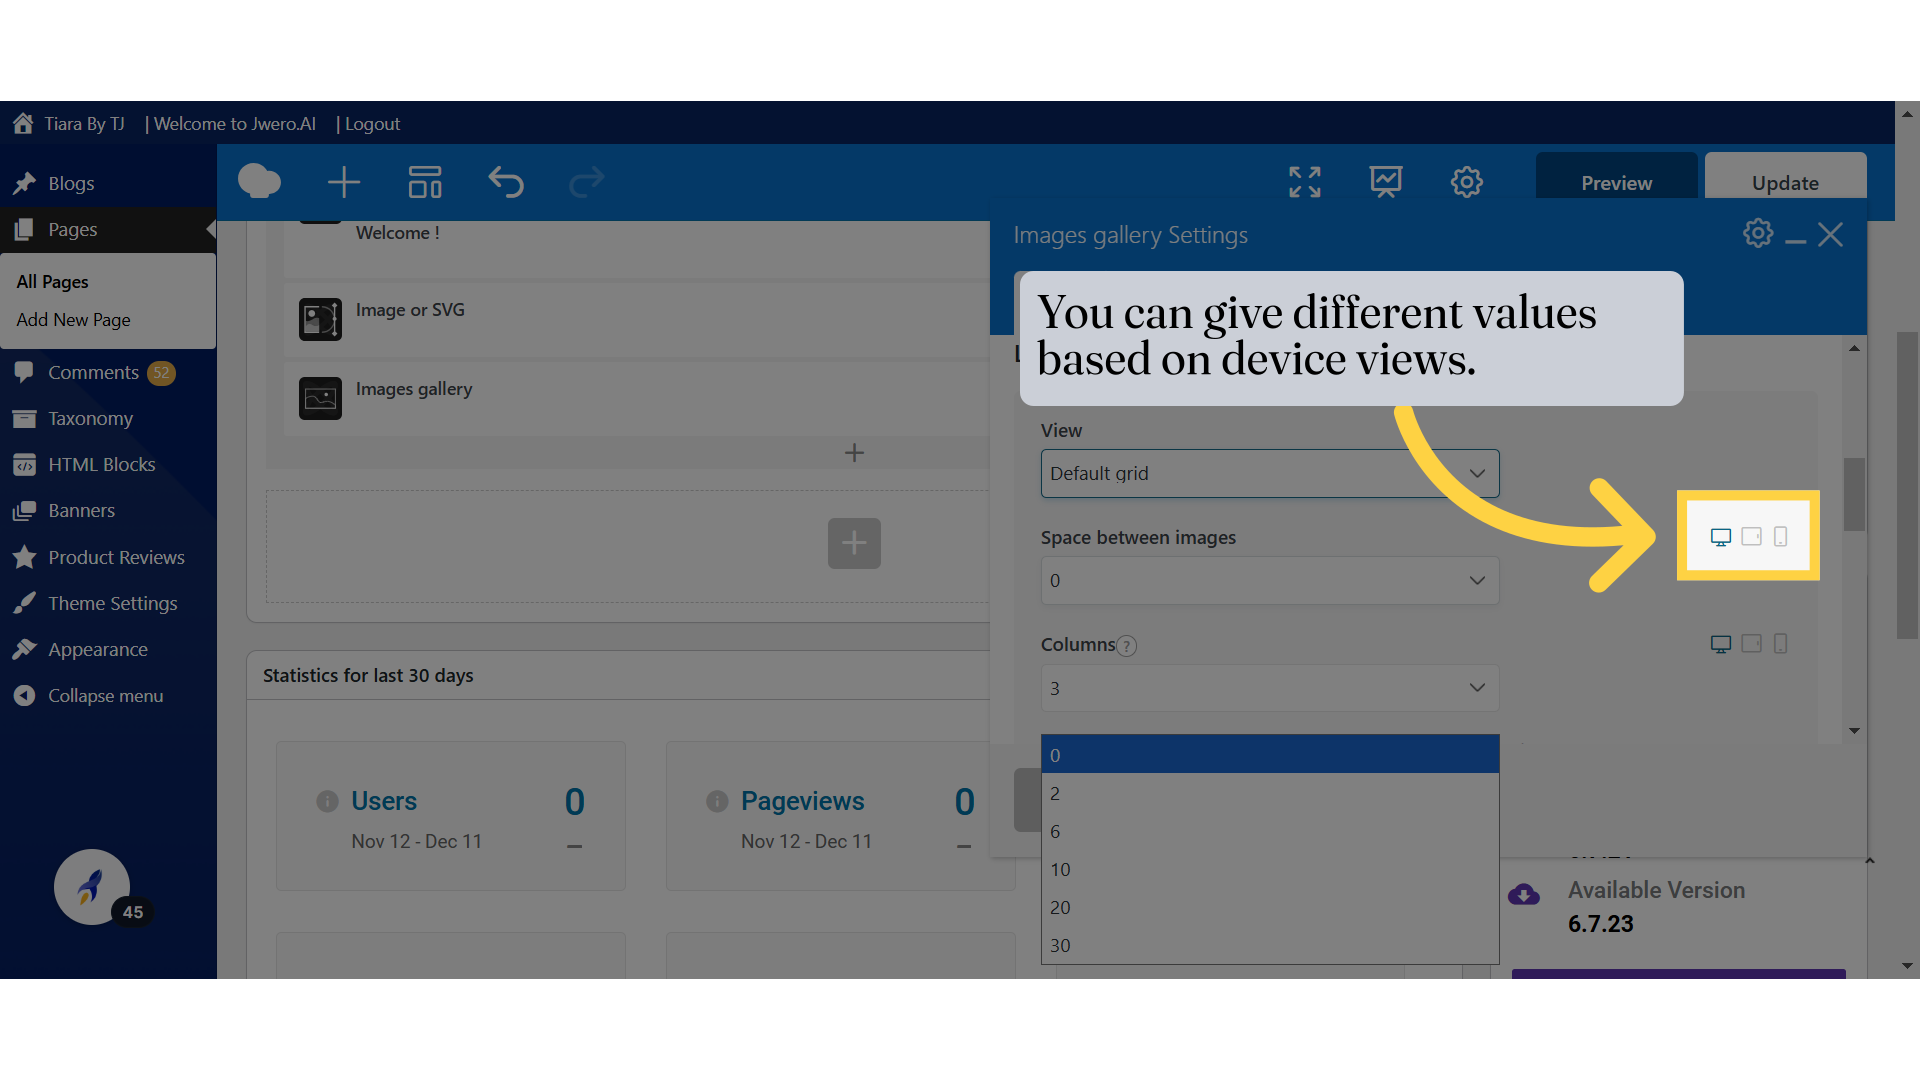Open the editor settings gear icon
The width and height of the screenshot is (1920, 1080).
(x=1467, y=182)
